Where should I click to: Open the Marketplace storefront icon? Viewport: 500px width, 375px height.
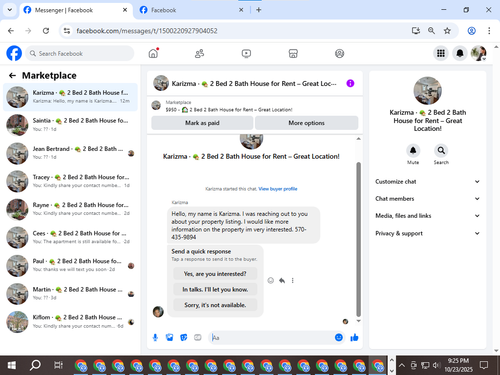293,54
